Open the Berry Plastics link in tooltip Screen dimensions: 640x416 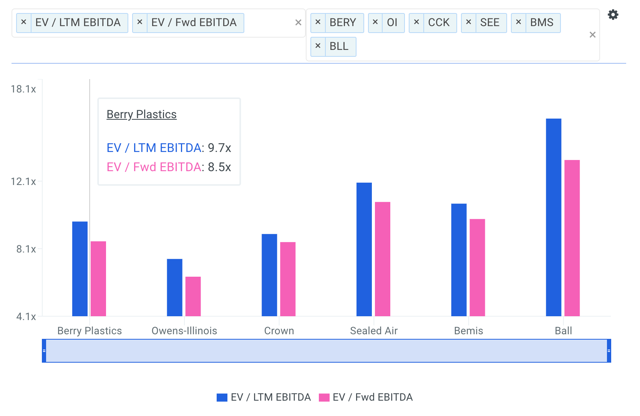[x=141, y=114]
